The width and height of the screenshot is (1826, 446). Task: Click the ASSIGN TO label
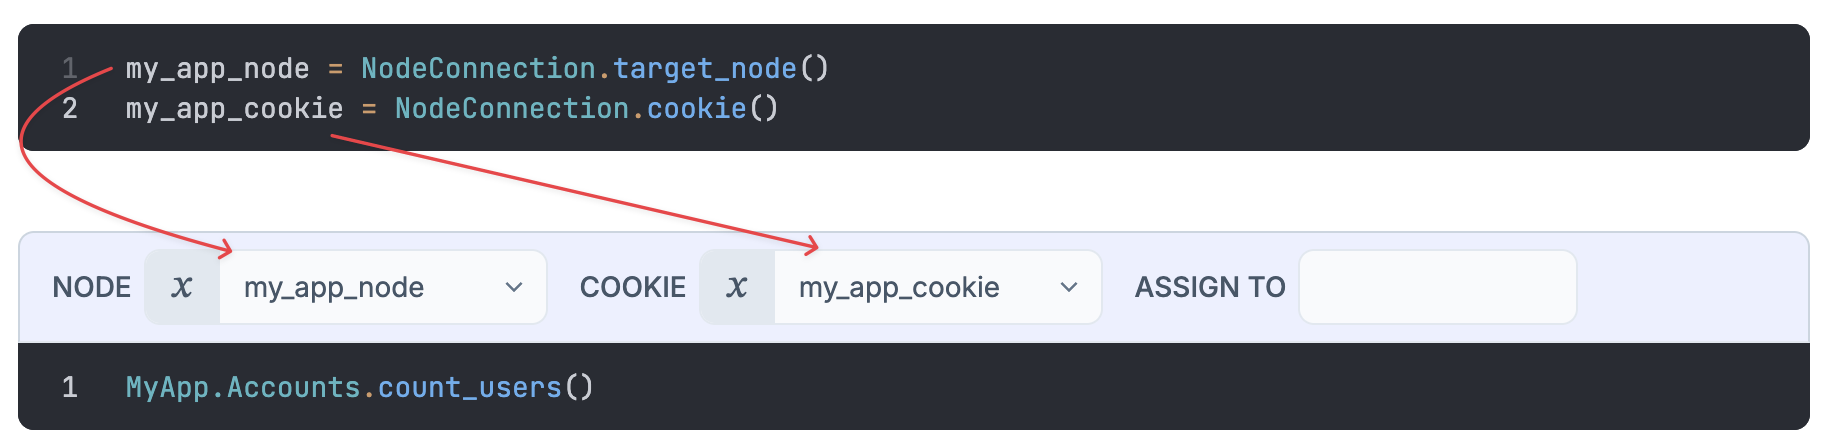pyautogui.click(x=1209, y=288)
